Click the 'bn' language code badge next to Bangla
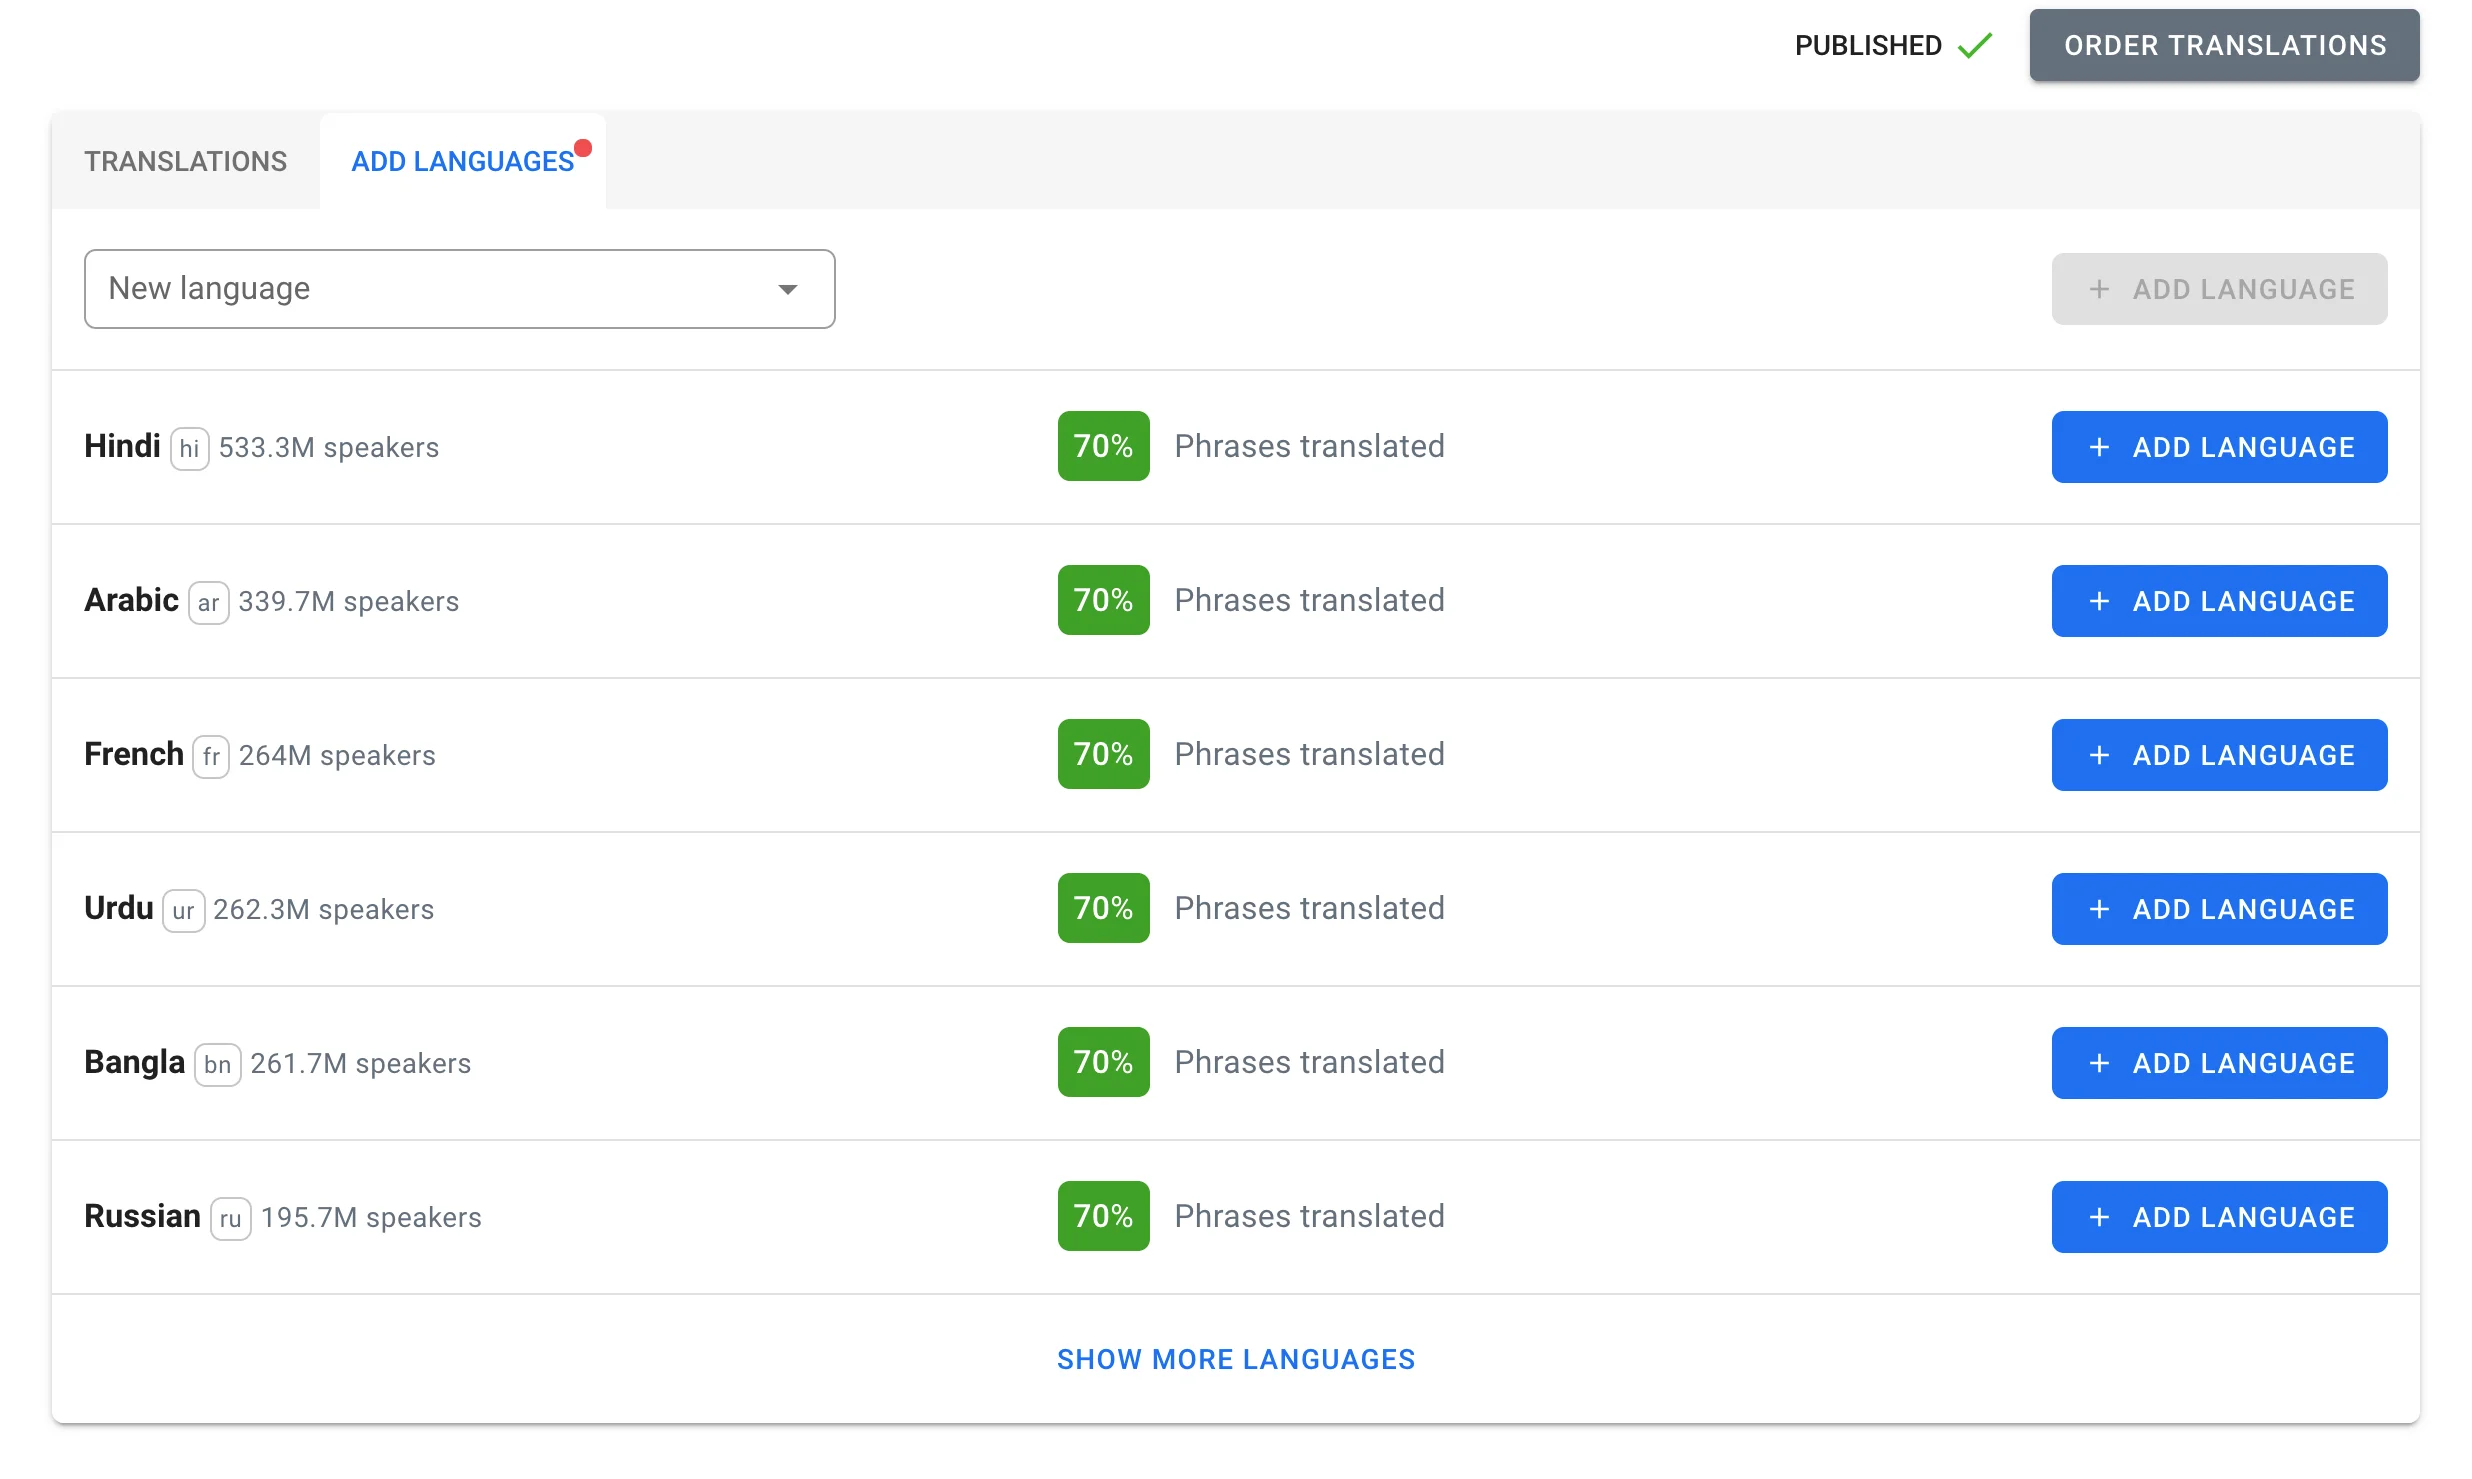Image resolution: width=2472 pixels, height=1479 pixels. click(x=217, y=1065)
